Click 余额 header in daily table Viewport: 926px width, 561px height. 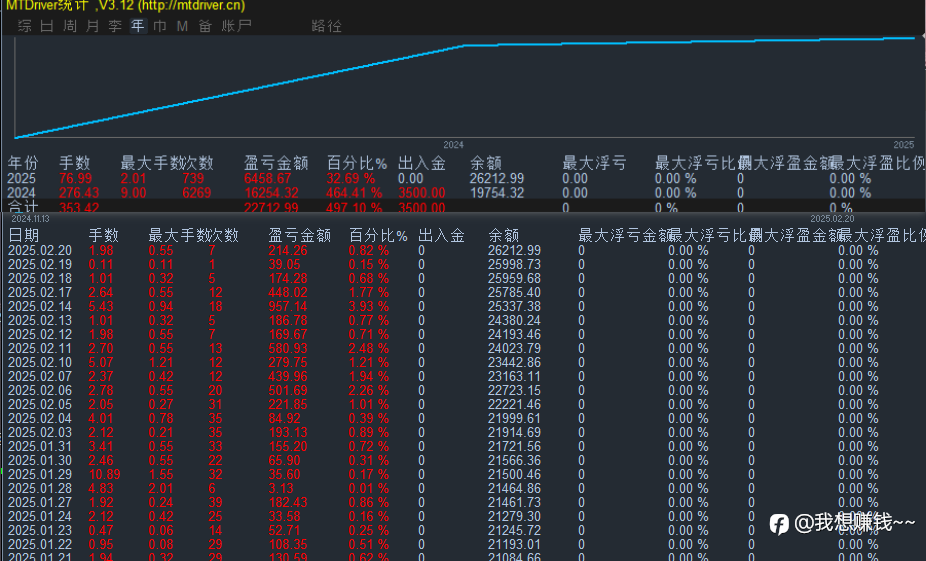503,236
